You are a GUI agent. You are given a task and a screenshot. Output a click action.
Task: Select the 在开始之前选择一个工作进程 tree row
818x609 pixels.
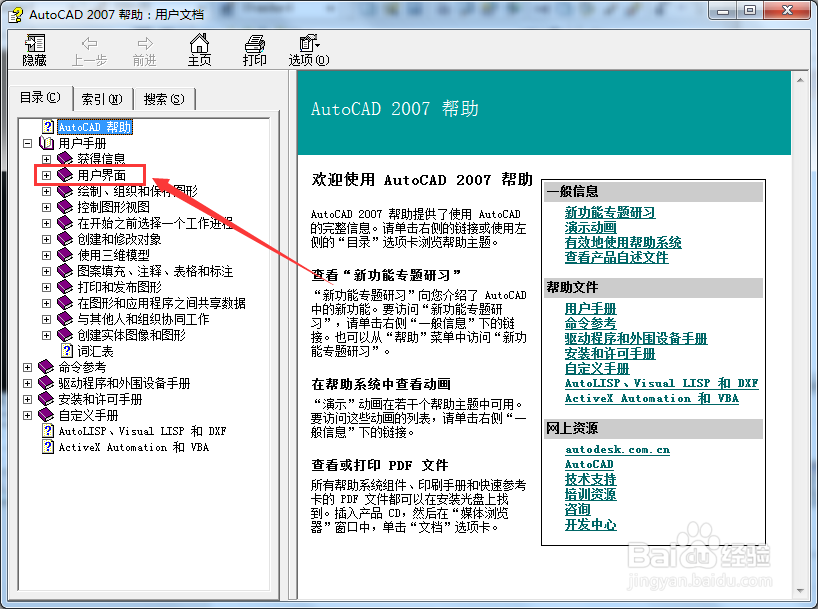(x=155, y=223)
